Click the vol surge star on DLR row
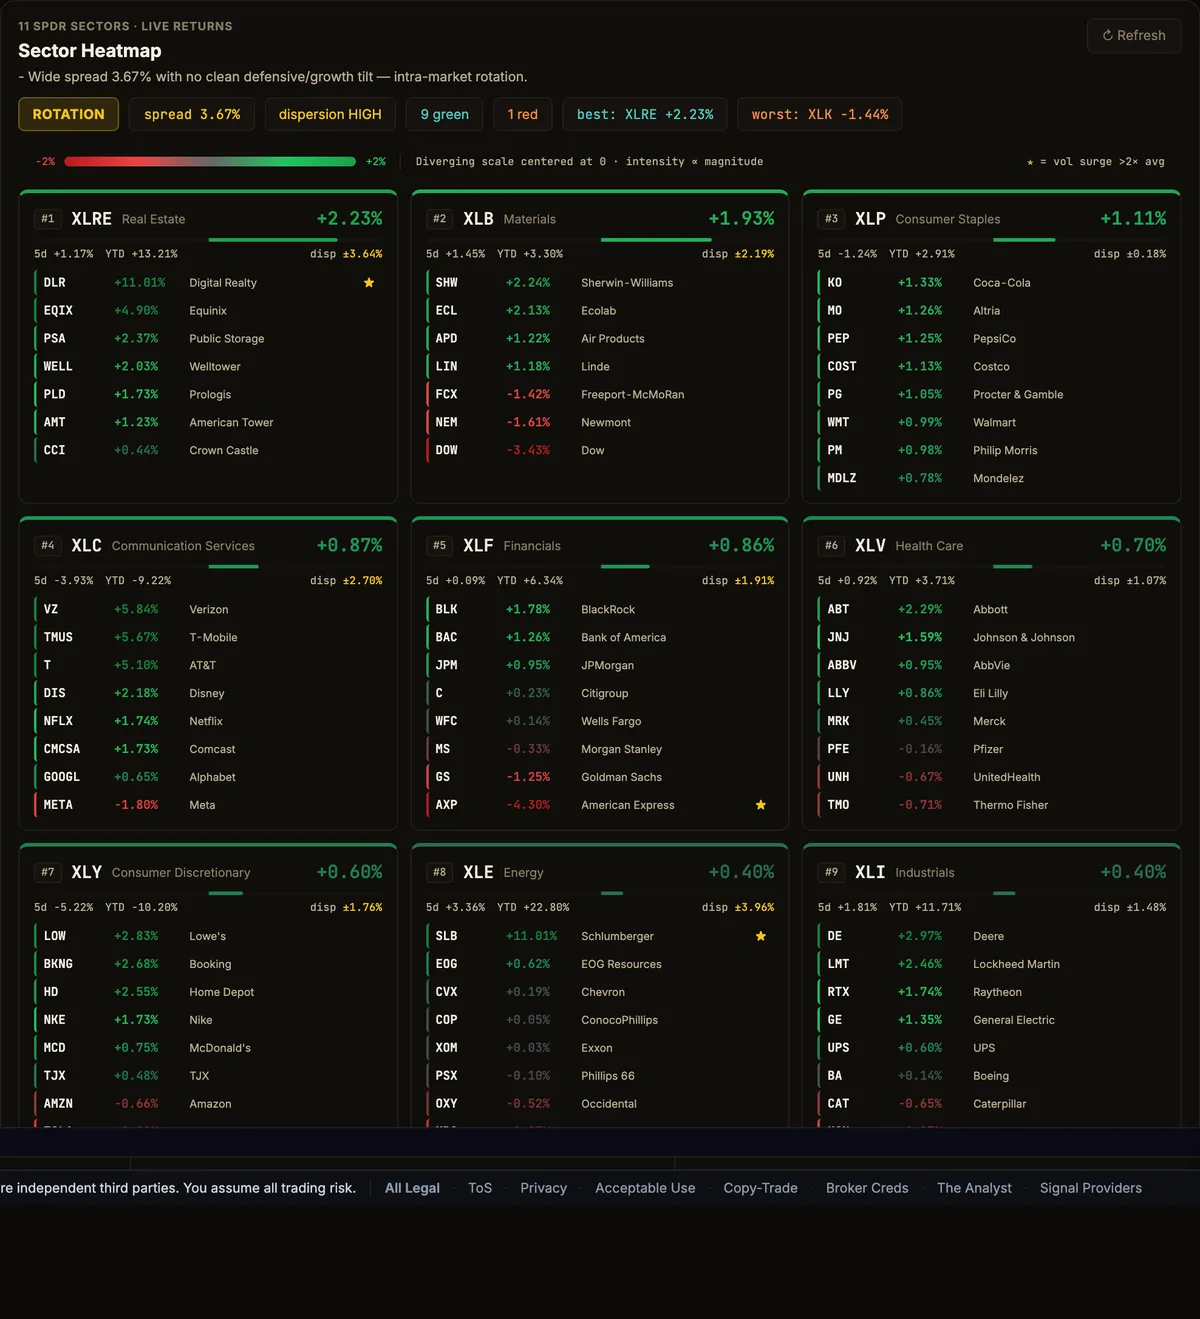This screenshot has height=1319, width=1200. coord(369,283)
